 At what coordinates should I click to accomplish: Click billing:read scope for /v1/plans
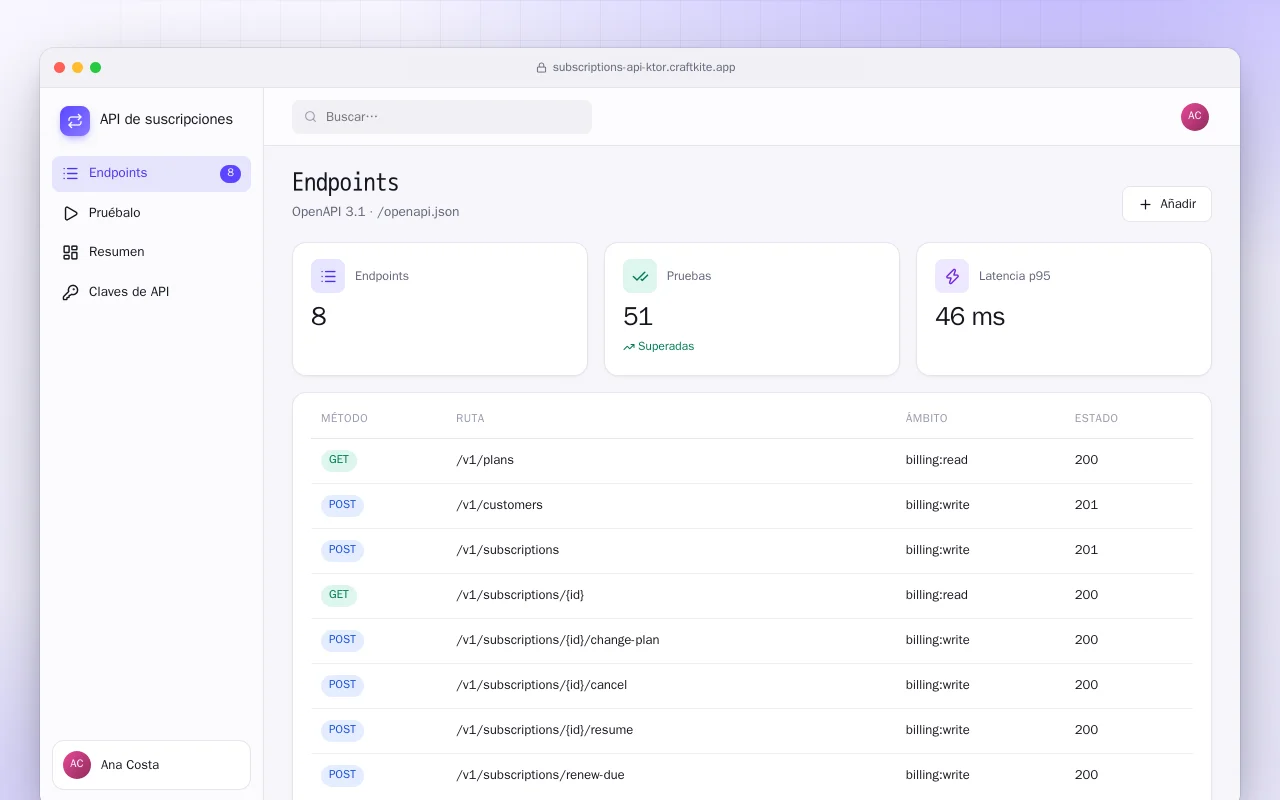[x=937, y=460]
